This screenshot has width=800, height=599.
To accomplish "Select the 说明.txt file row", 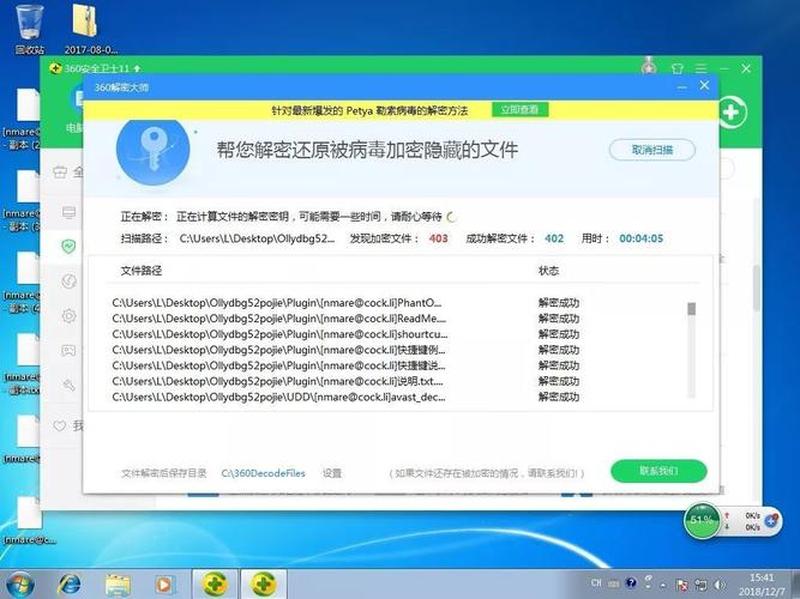I will [345, 382].
